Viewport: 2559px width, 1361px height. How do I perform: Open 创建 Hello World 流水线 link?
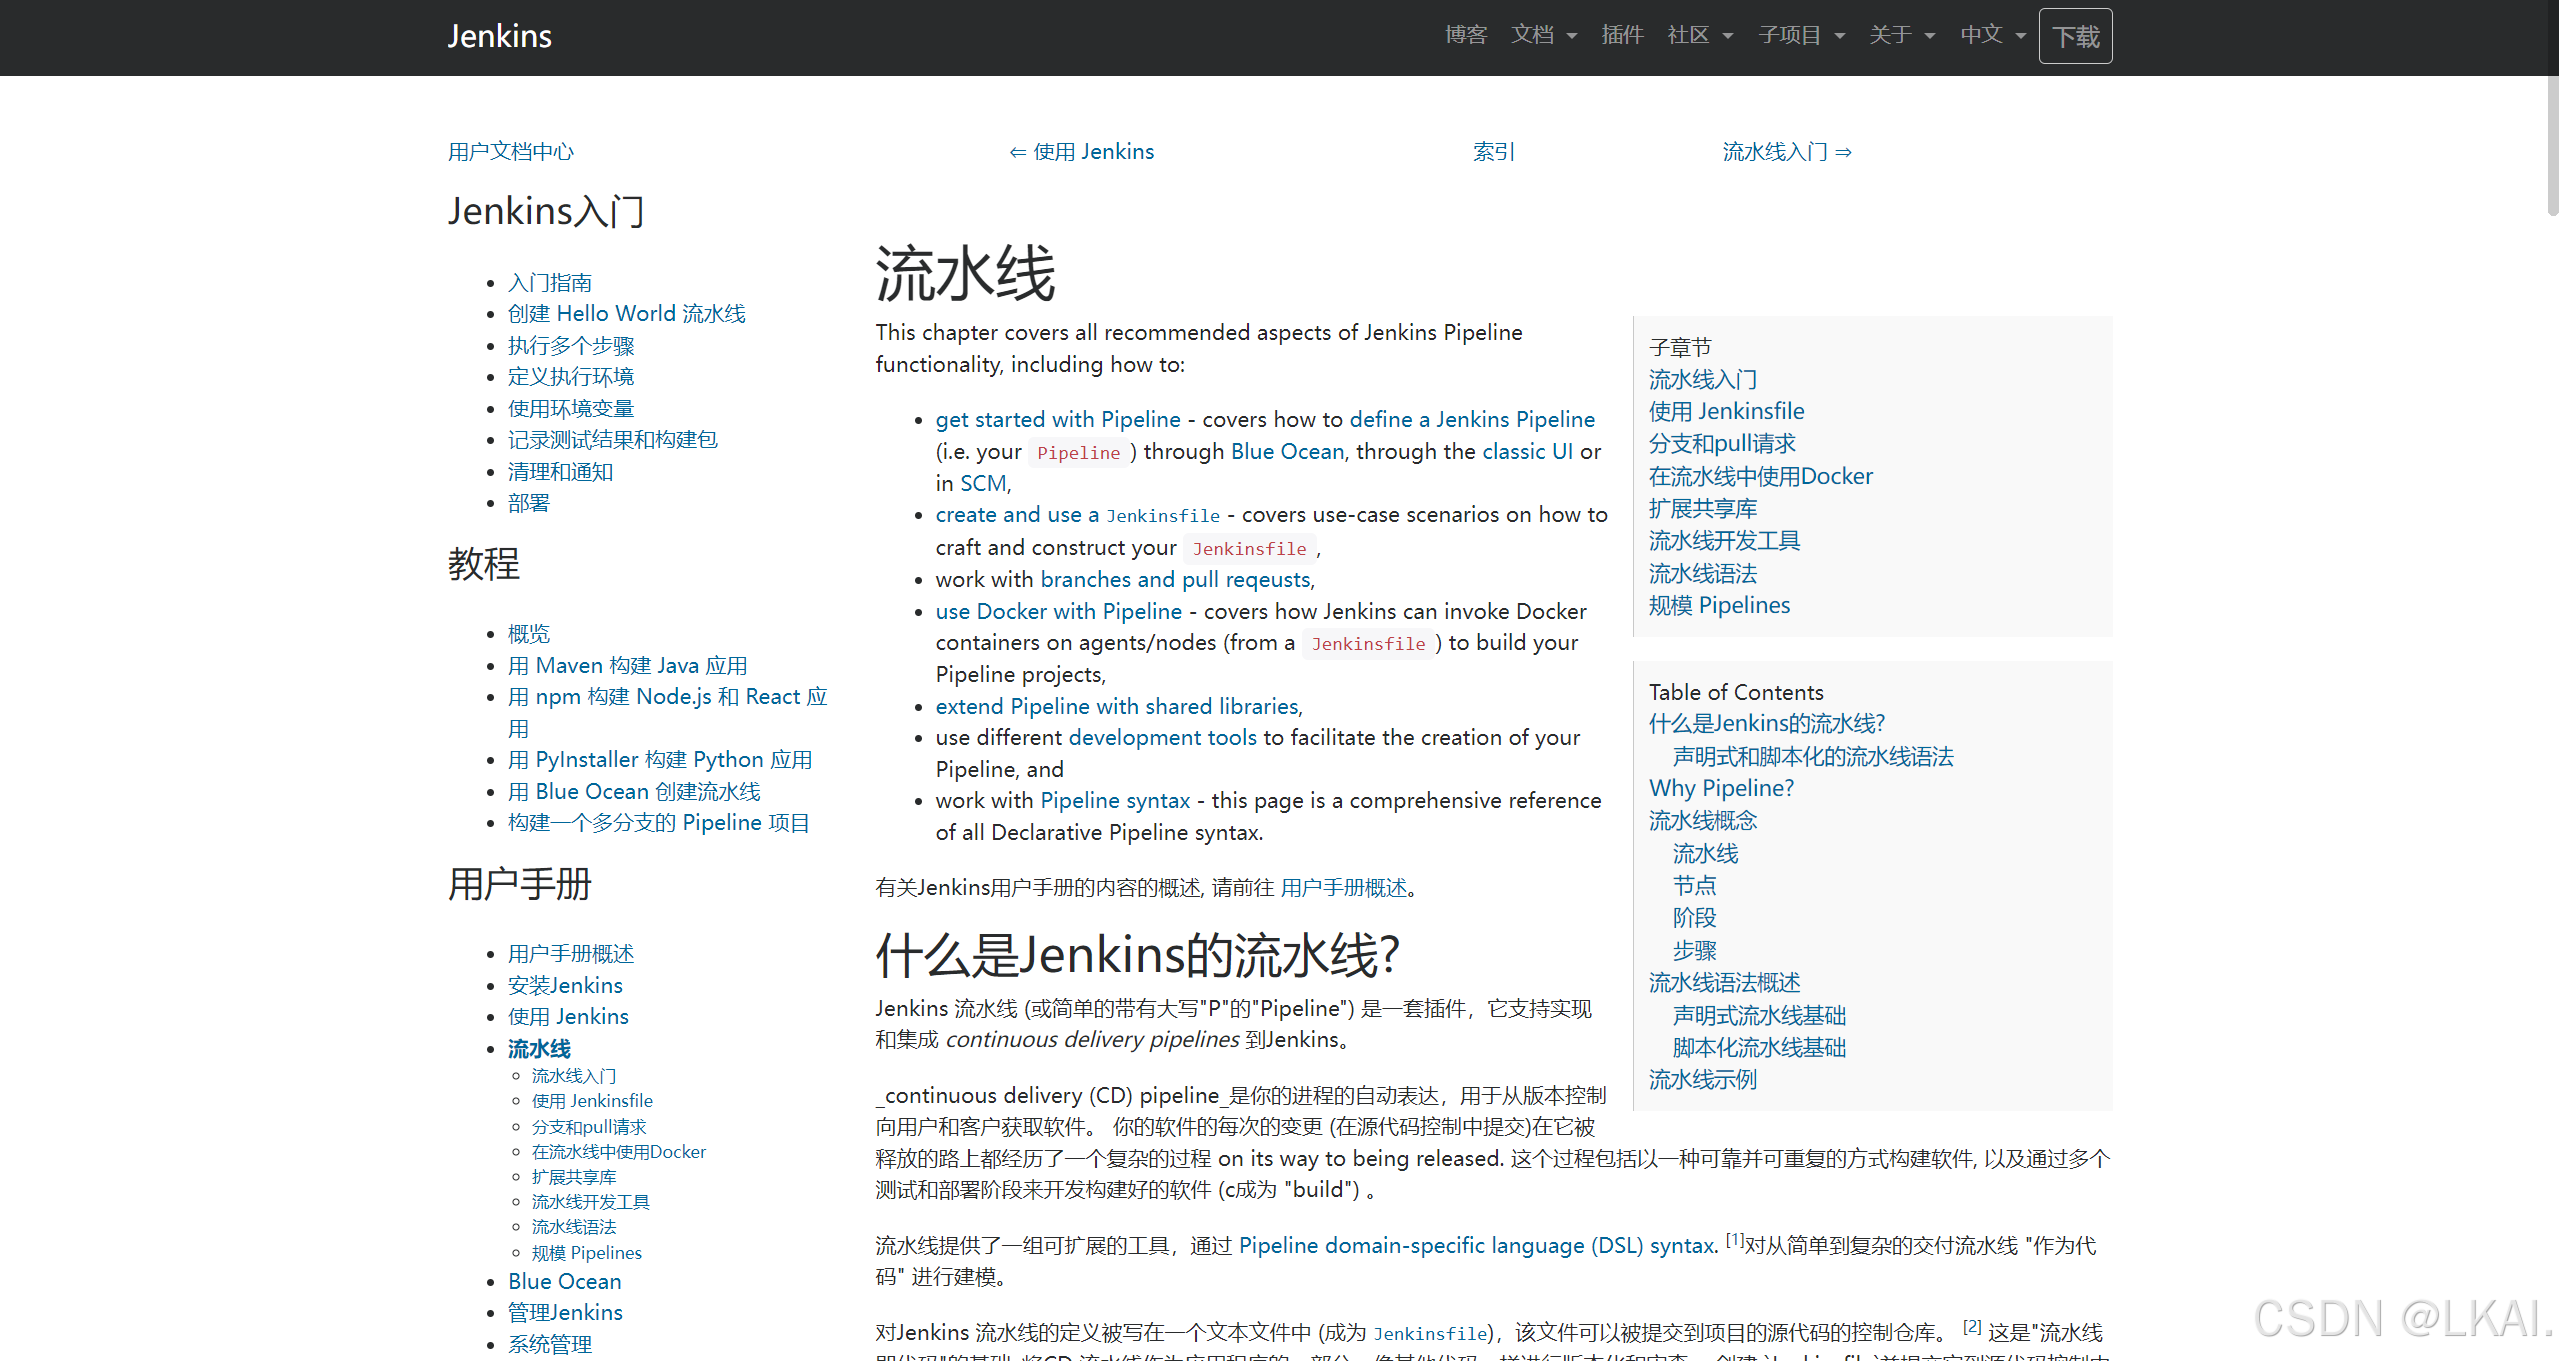[x=626, y=314]
